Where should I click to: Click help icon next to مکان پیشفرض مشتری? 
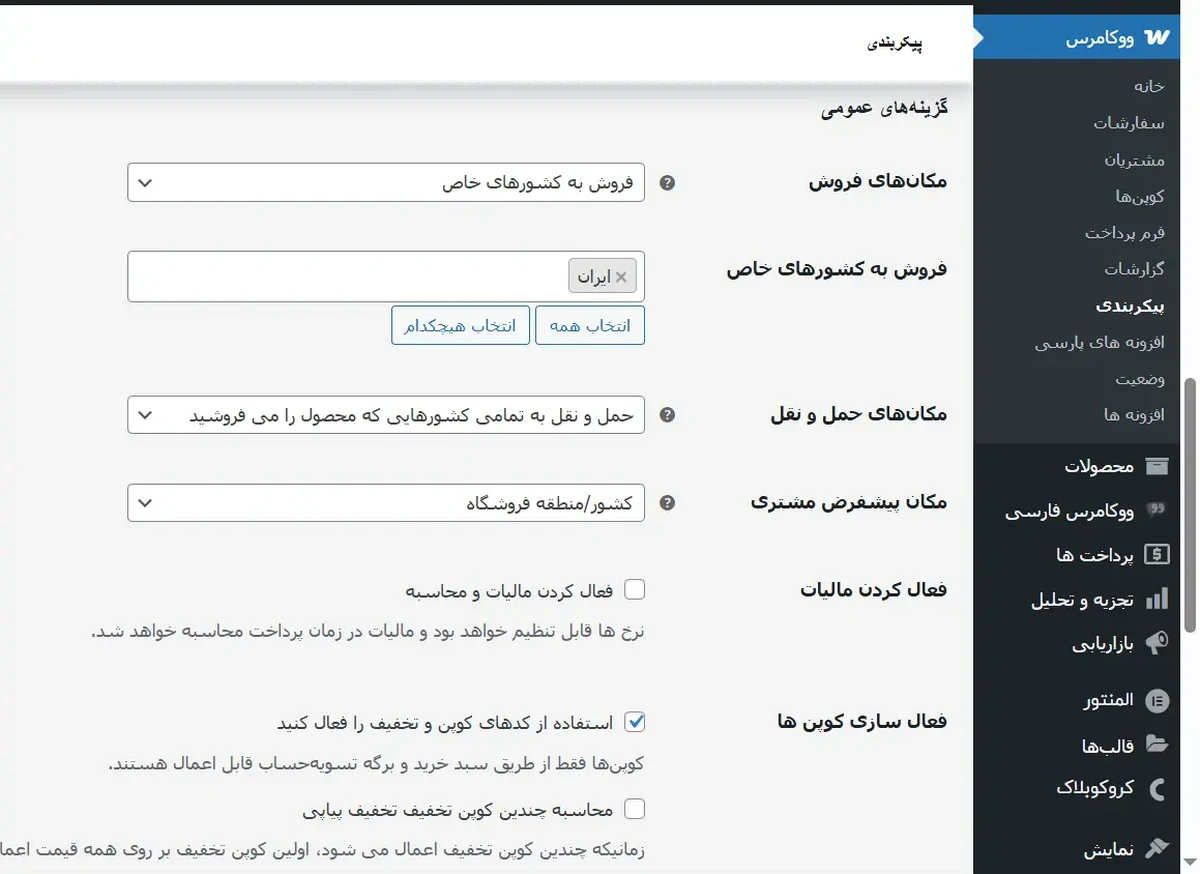(x=668, y=503)
